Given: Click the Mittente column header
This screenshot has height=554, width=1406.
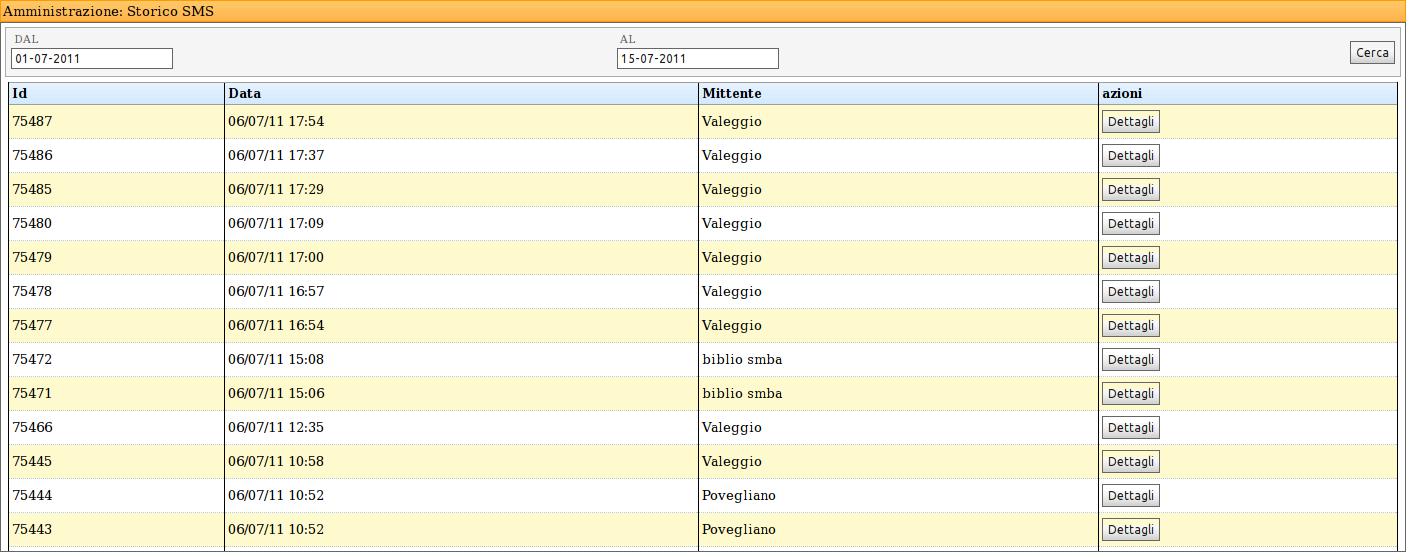Looking at the screenshot, I should (731, 93).
